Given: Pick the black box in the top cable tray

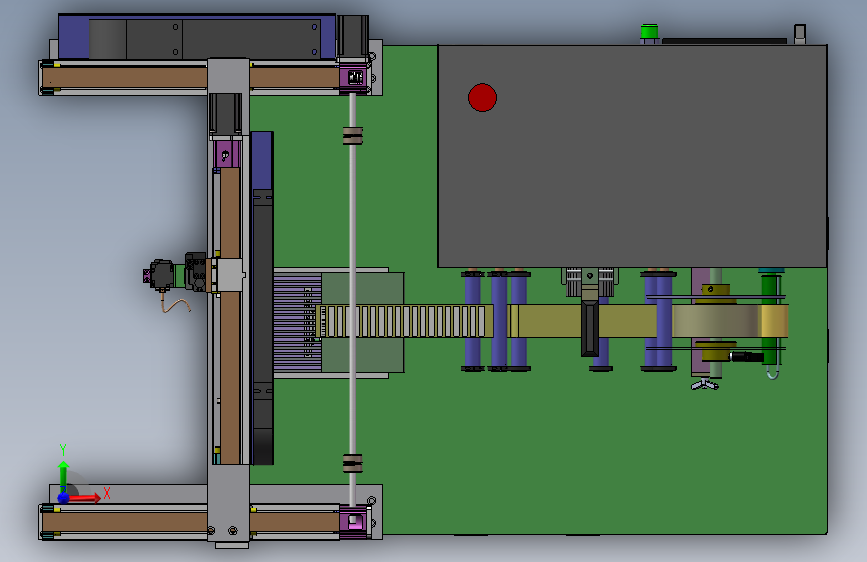Looking at the screenshot, I should pos(205,39).
